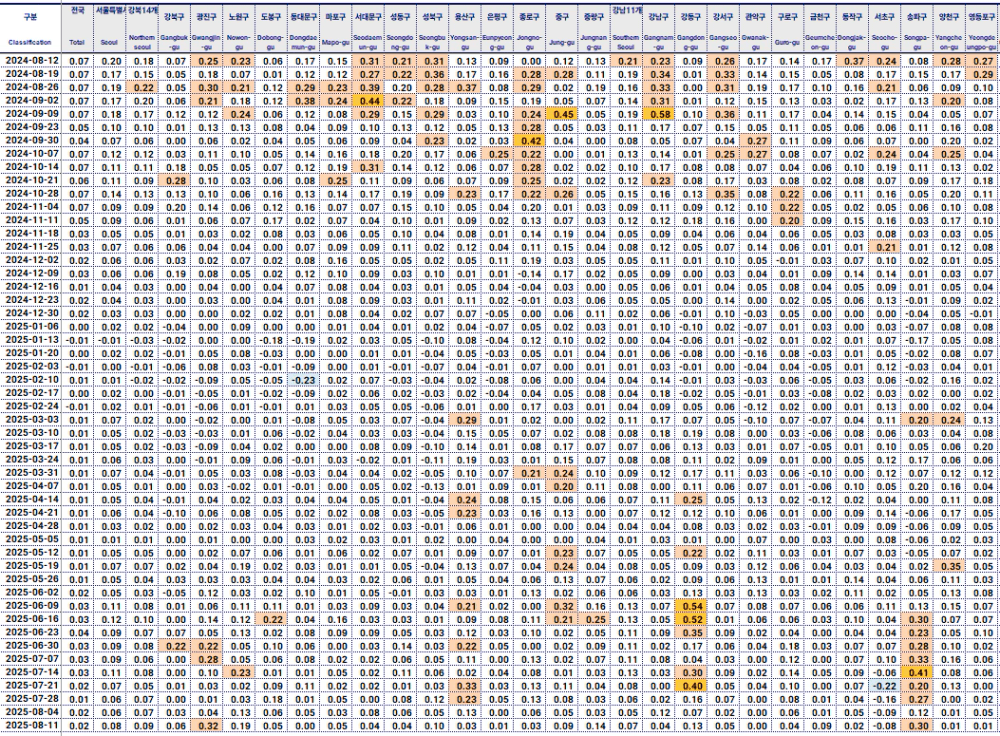Select the 동작구 Dongjak-gu column header

click(x=853, y=28)
